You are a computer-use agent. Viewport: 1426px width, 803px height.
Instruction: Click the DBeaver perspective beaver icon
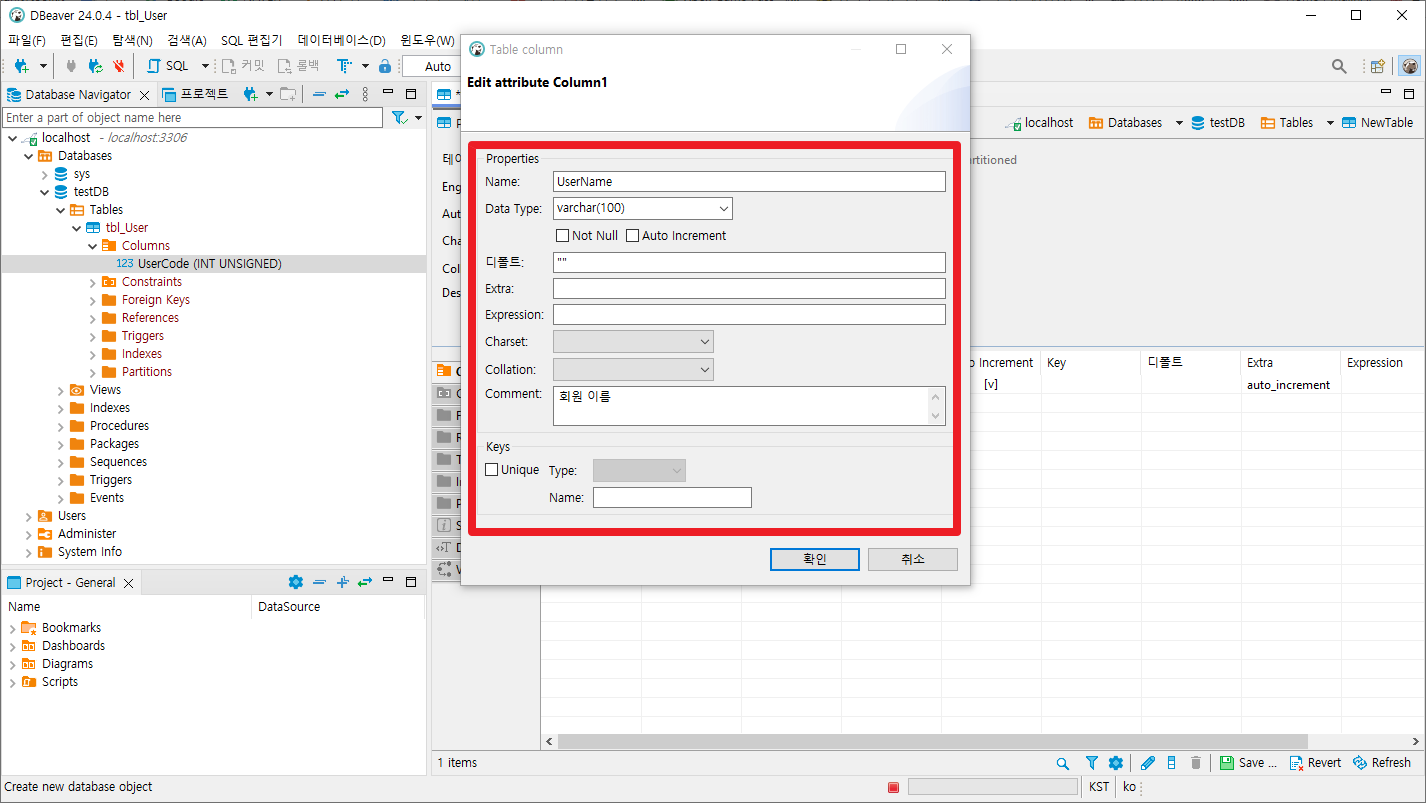pyautogui.click(x=1409, y=66)
